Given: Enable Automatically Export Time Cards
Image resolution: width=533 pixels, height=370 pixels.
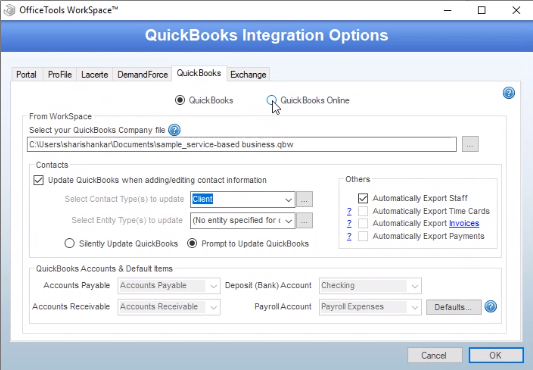Looking at the screenshot, I should [x=363, y=211].
